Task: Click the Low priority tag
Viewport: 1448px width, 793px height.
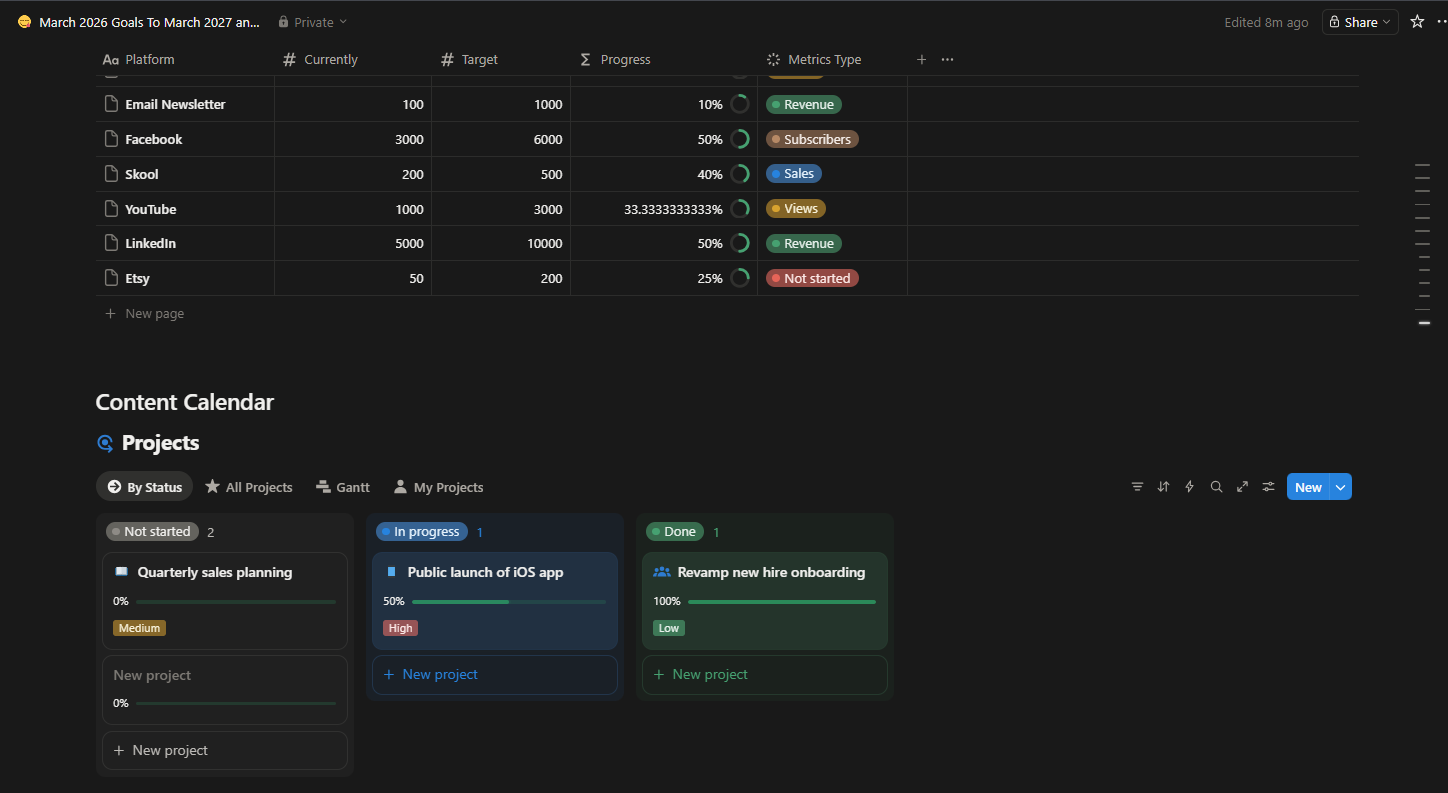Action: (x=669, y=628)
